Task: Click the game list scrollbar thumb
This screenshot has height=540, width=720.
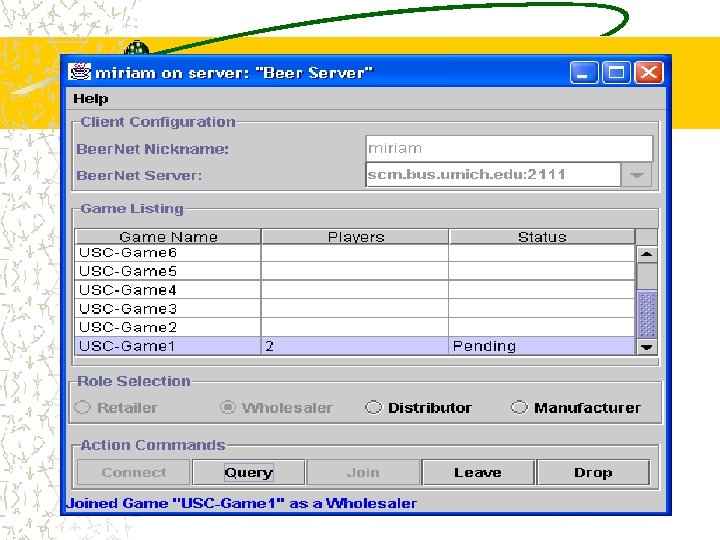Action: (647, 314)
